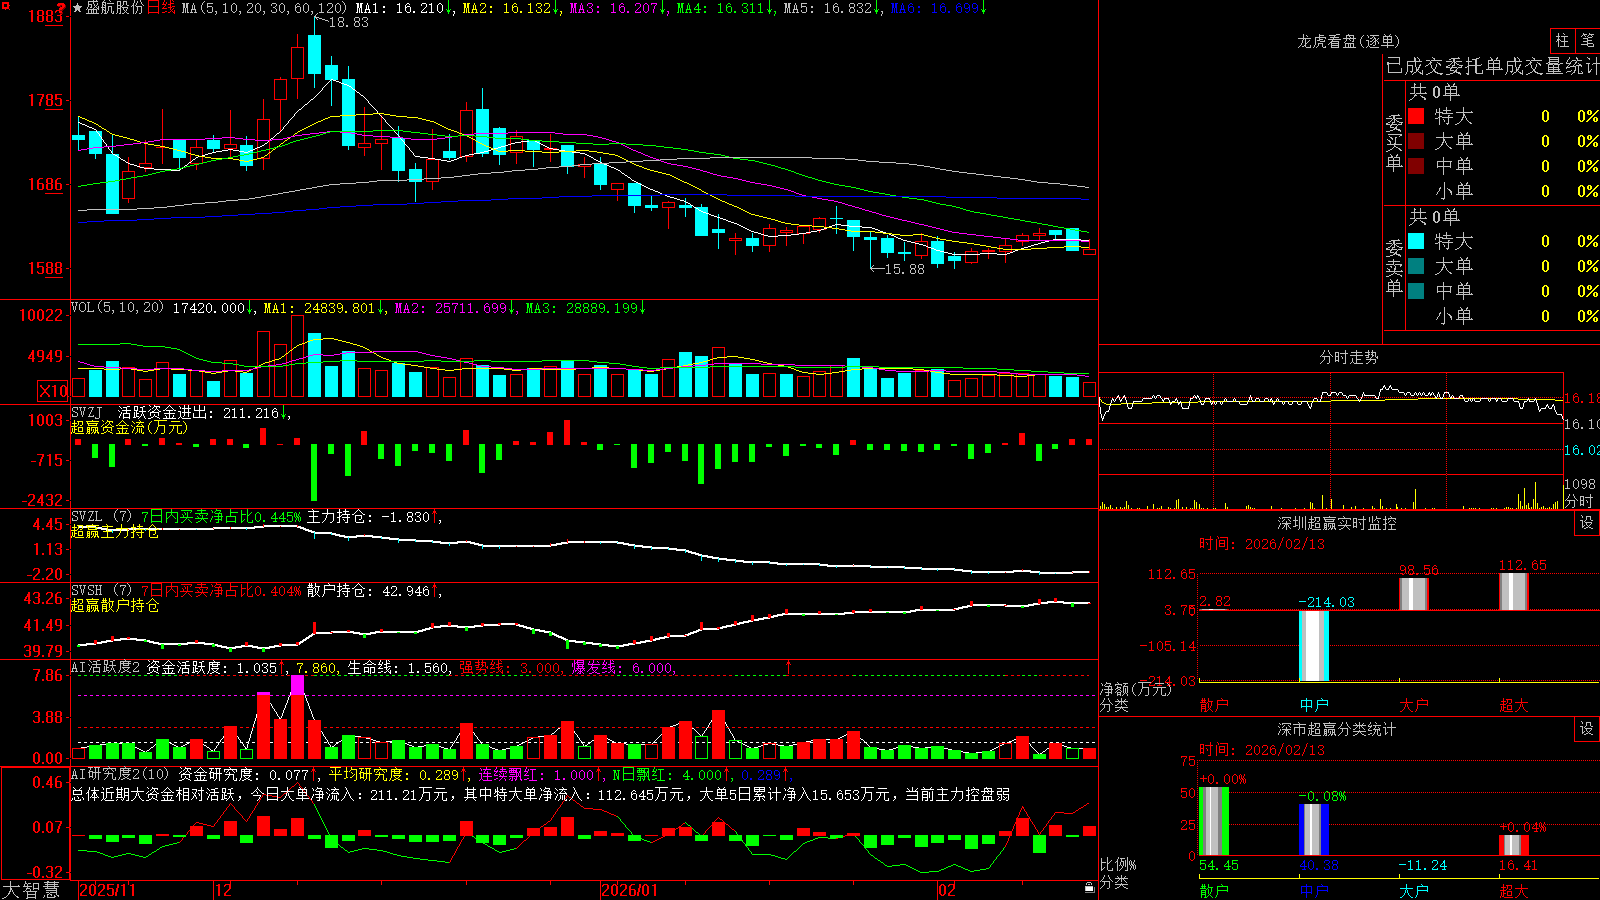1600x900 pixels.
Task: Click the 深市超赢分类统计 panel title
Action: click(x=1336, y=729)
